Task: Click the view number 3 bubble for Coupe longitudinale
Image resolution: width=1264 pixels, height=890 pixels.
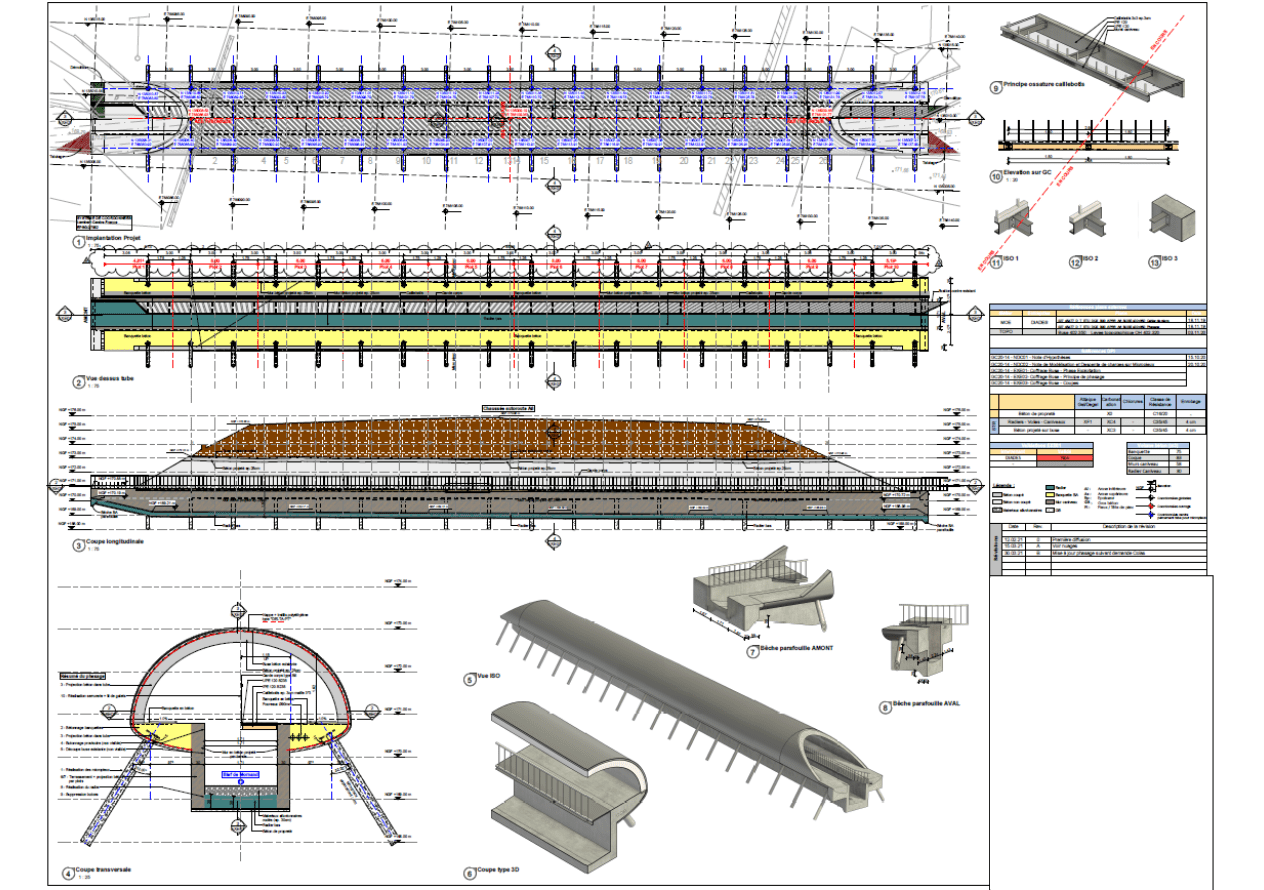Action: click(x=77, y=545)
